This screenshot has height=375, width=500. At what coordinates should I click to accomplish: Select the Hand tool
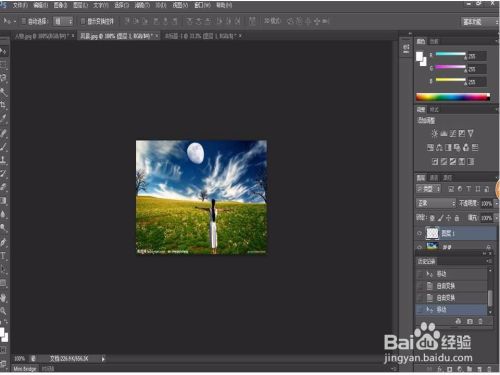(3, 298)
